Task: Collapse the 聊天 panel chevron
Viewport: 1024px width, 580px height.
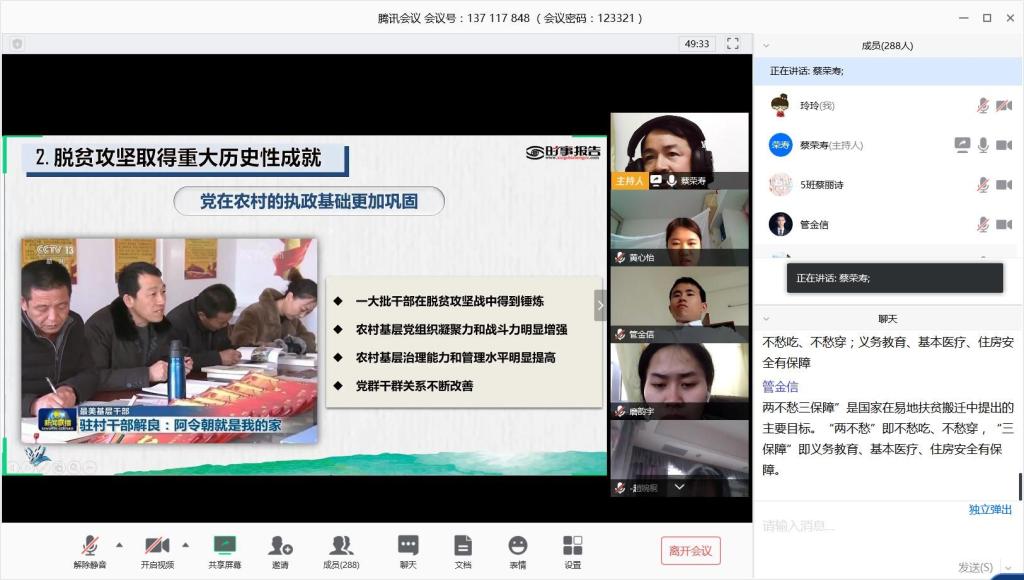Action: coord(766,319)
